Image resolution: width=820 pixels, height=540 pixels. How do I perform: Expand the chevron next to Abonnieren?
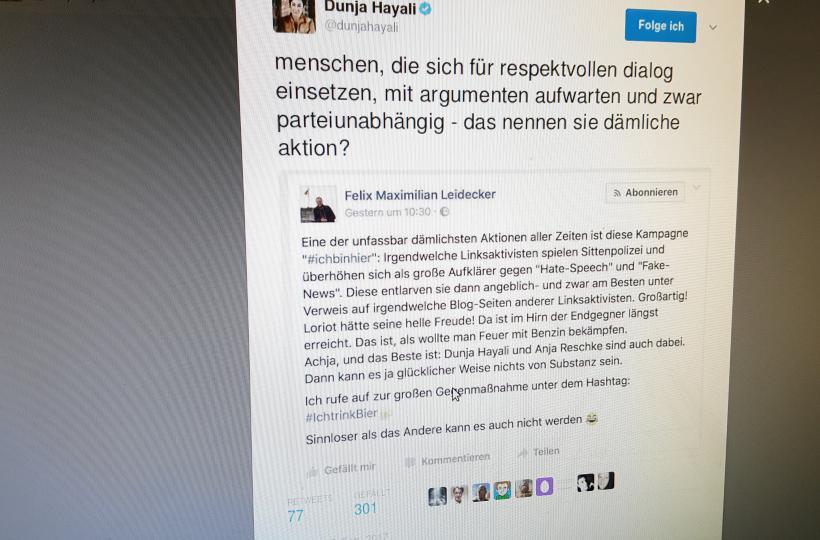(x=697, y=187)
